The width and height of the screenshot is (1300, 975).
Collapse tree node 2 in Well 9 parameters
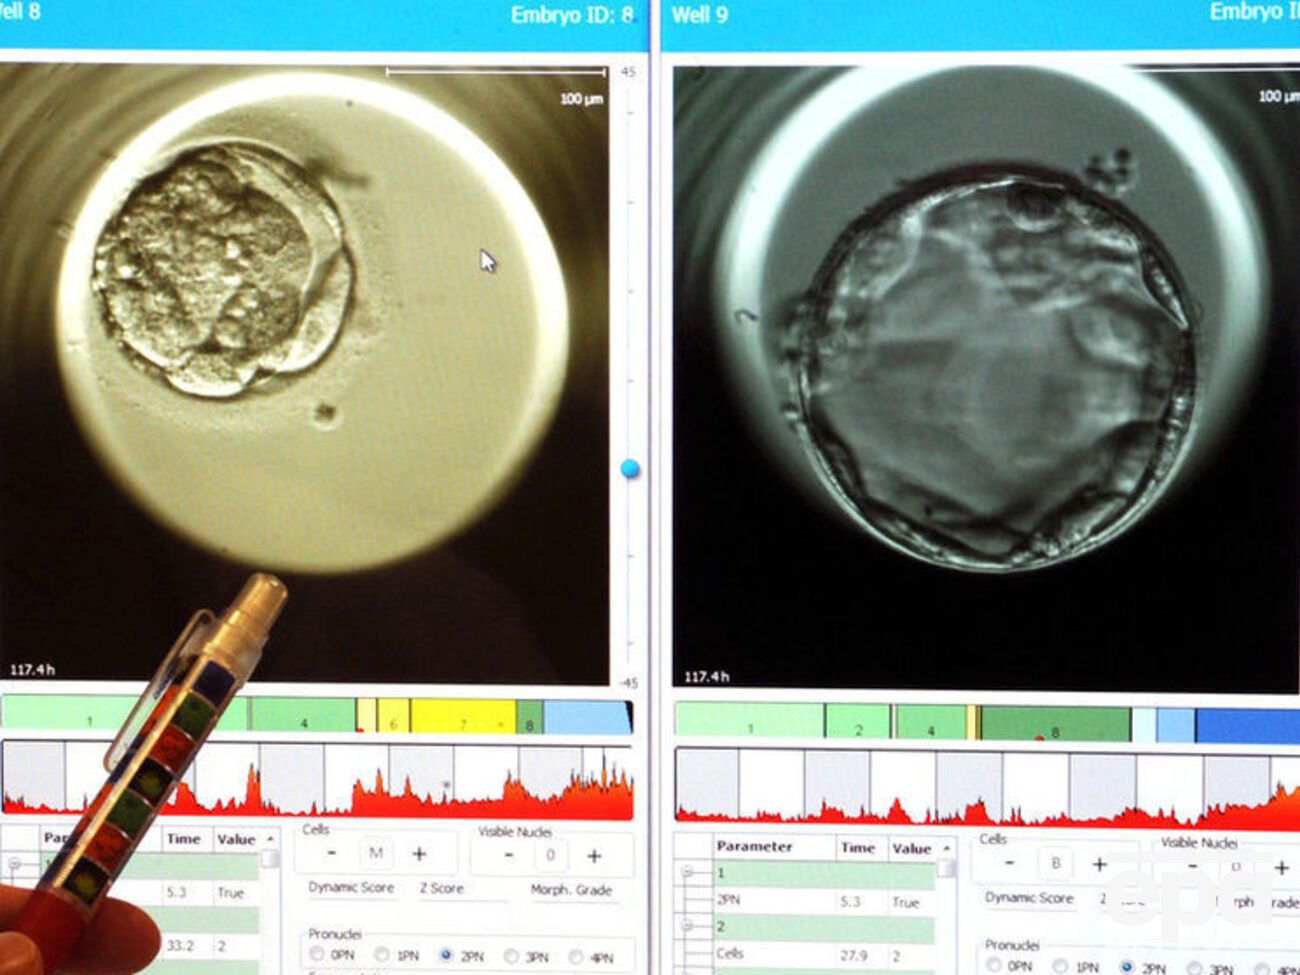688,927
